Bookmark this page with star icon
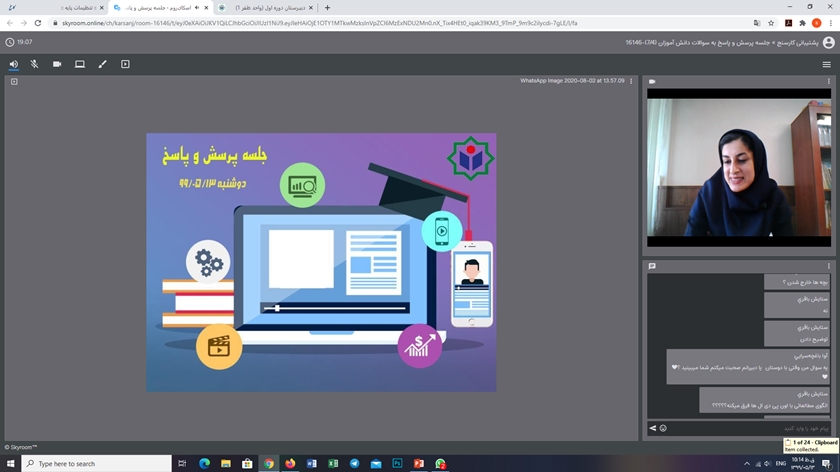The height and width of the screenshot is (472, 840). [770, 23]
